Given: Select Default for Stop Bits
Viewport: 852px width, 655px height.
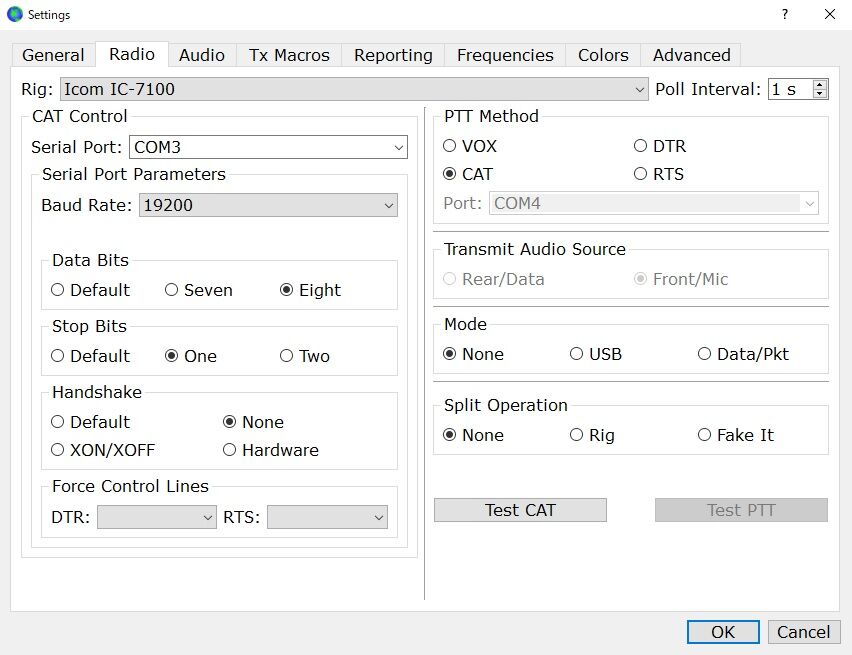Looking at the screenshot, I should click(x=90, y=355).
